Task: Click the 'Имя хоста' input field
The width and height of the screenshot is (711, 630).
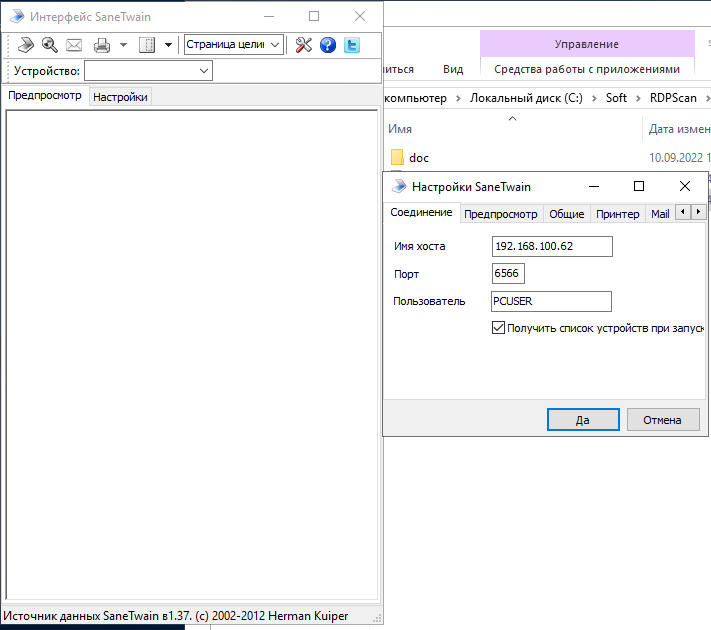Action: (x=551, y=247)
